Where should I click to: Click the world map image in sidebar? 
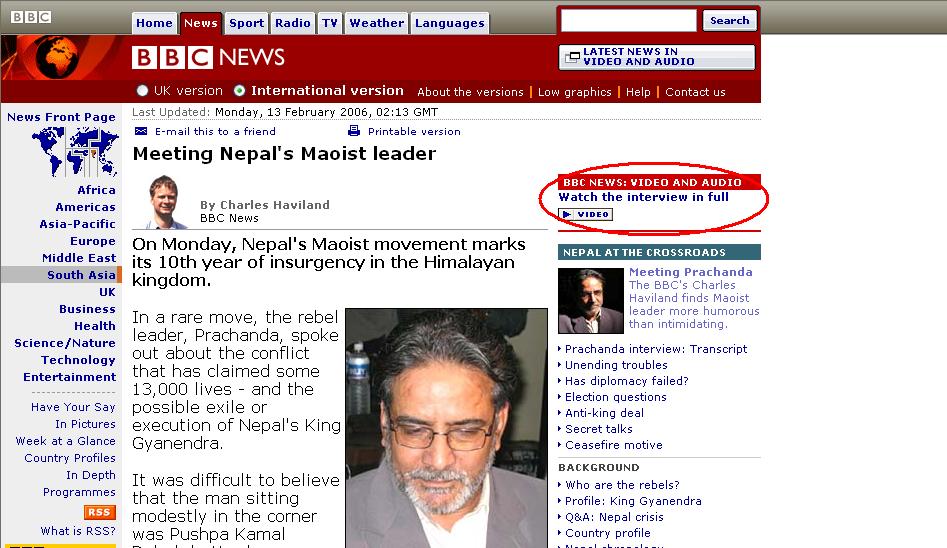pos(75,152)
